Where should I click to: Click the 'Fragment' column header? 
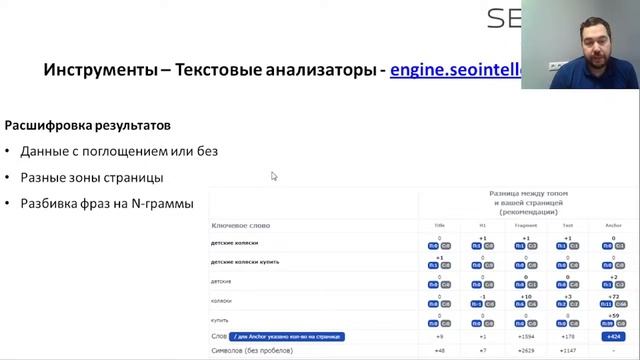click(526, 225)
